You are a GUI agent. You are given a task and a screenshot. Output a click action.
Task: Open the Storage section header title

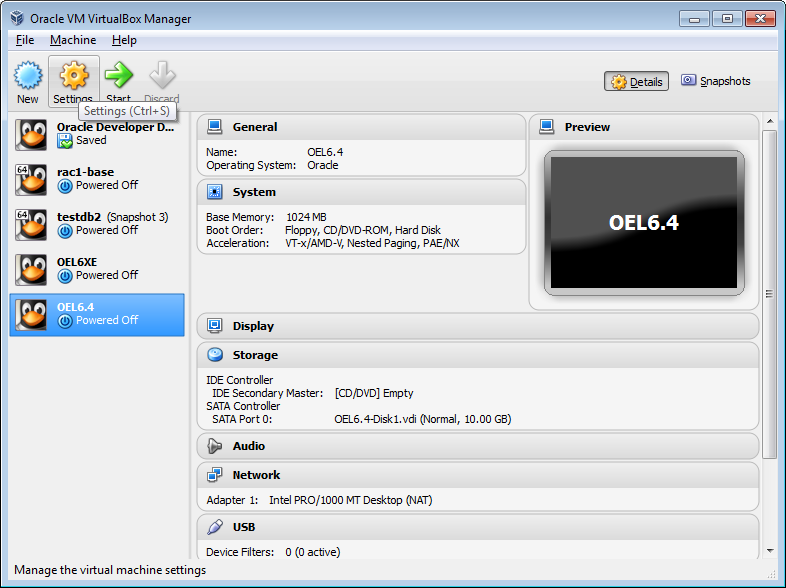(x=255, y=355)
